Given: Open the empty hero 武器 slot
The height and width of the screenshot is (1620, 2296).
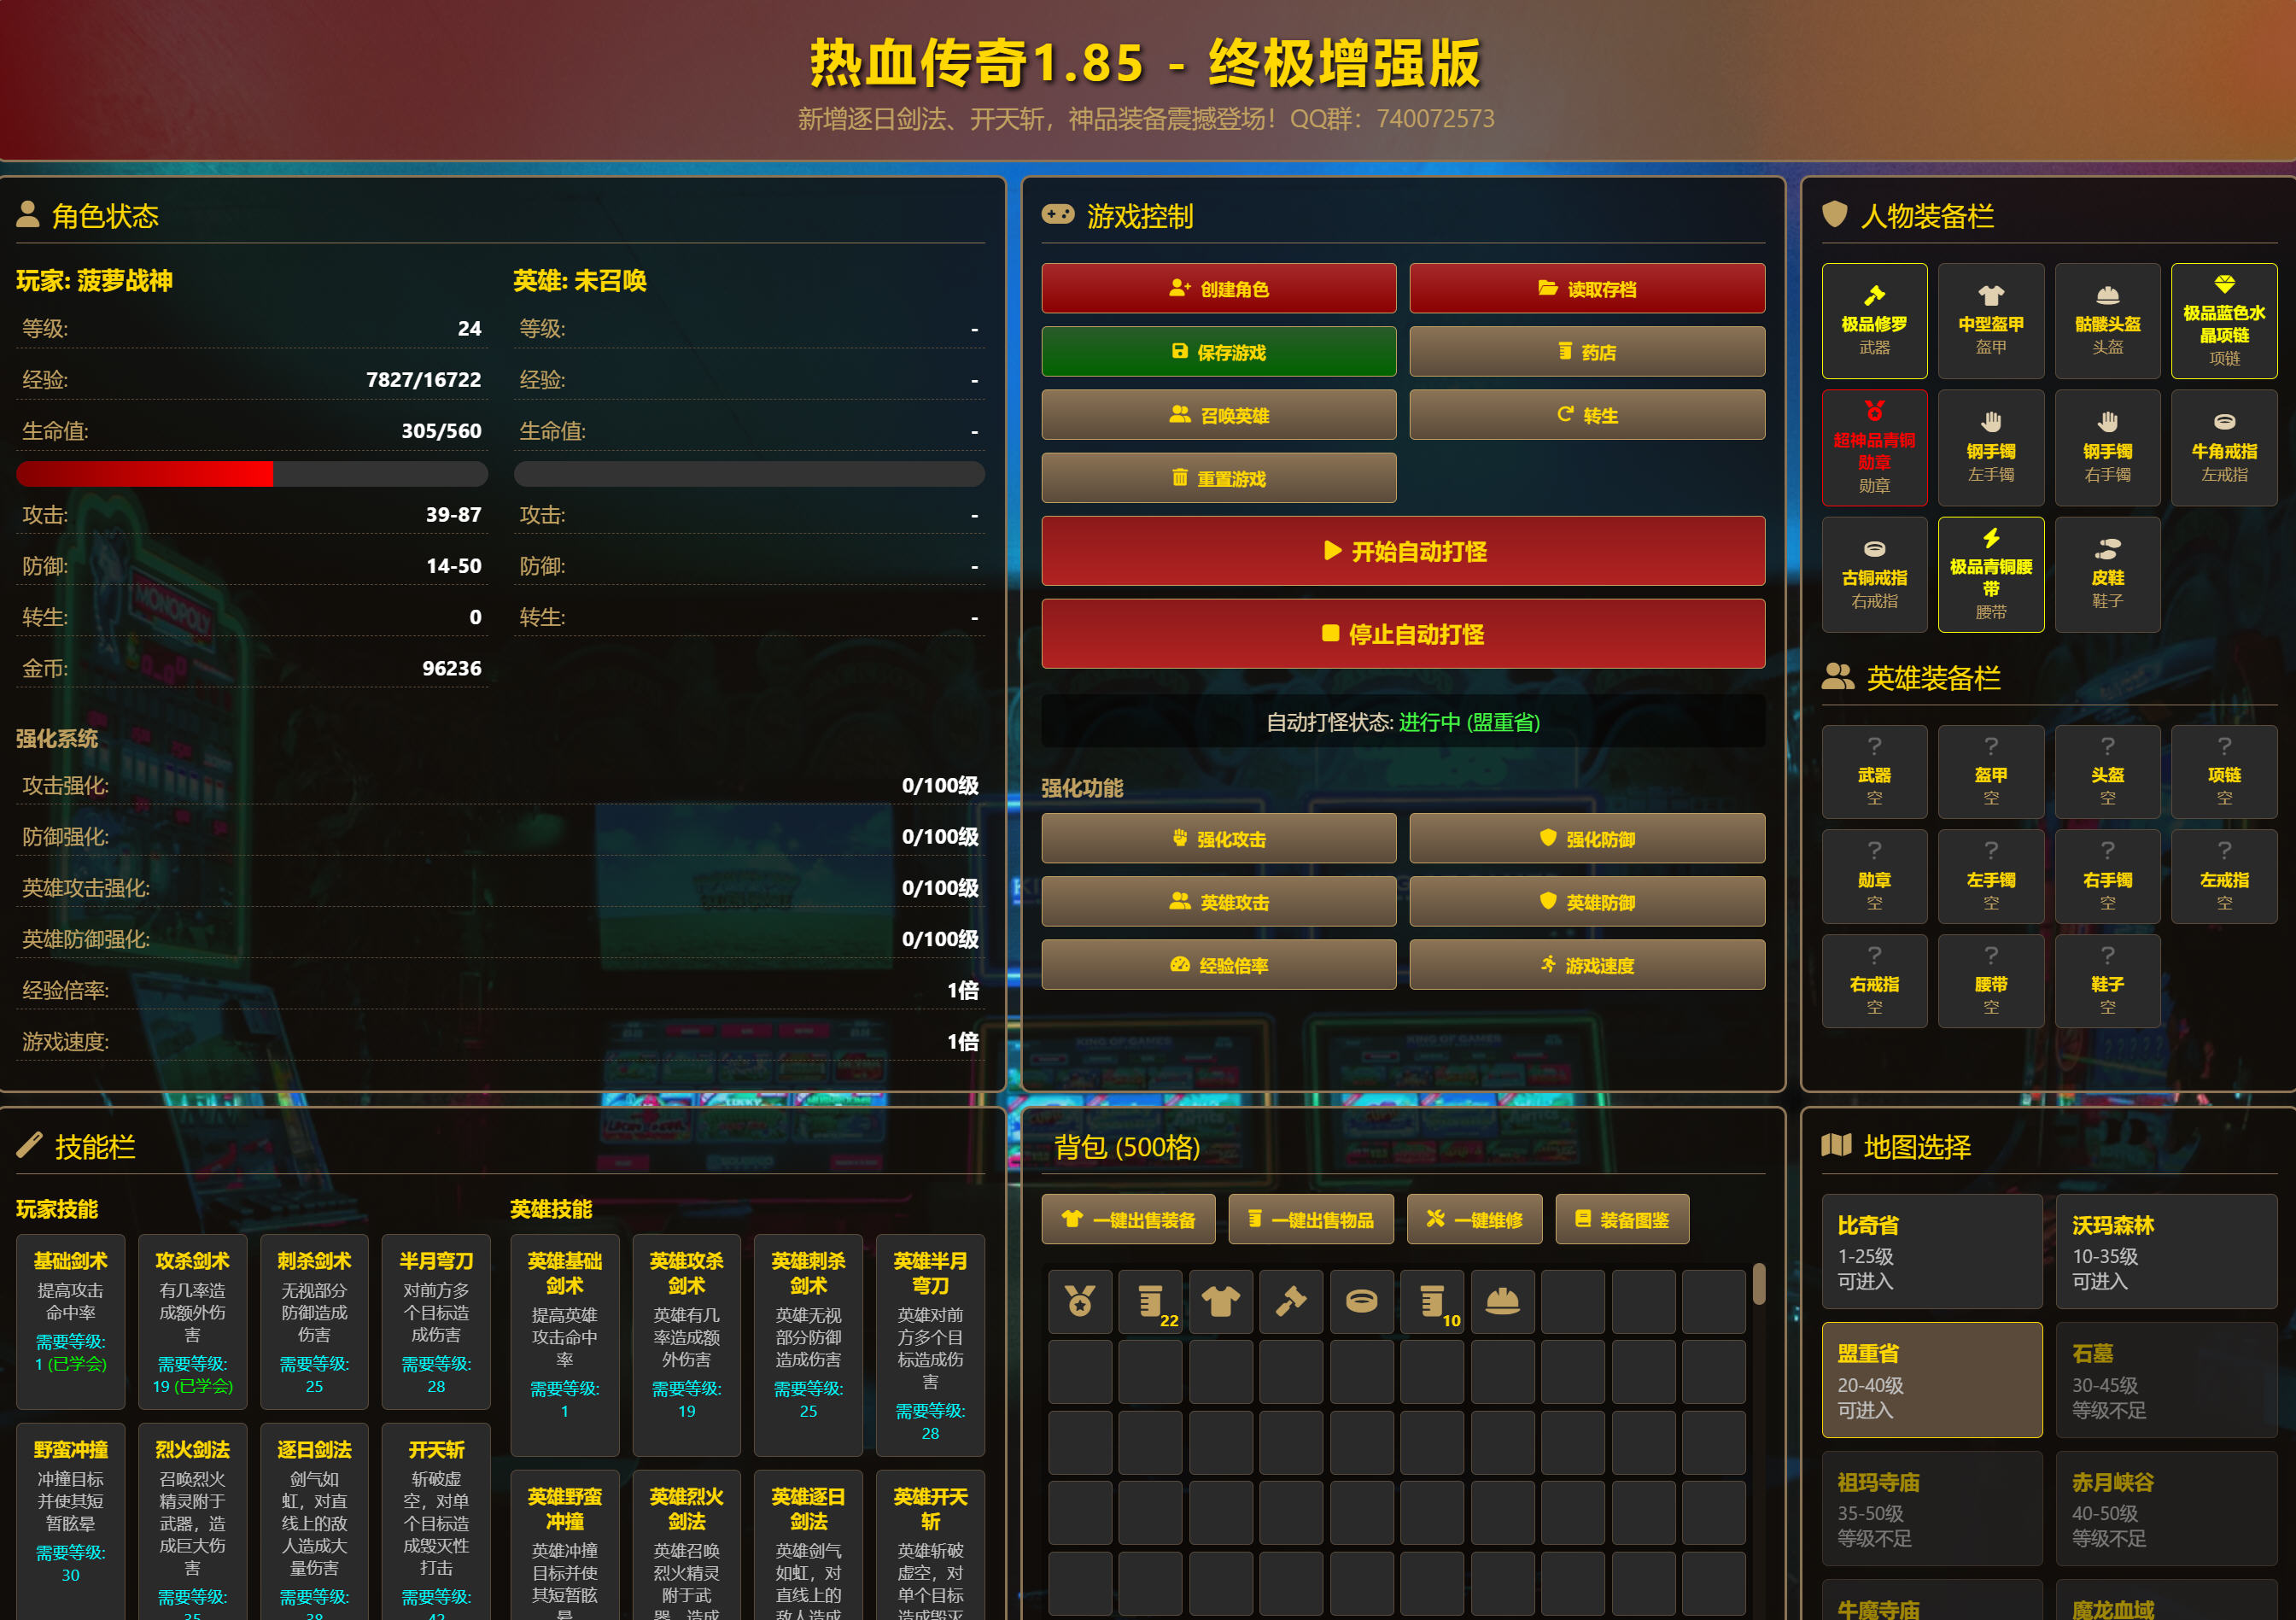Looking at the screenshot, I should (1874, 772).
